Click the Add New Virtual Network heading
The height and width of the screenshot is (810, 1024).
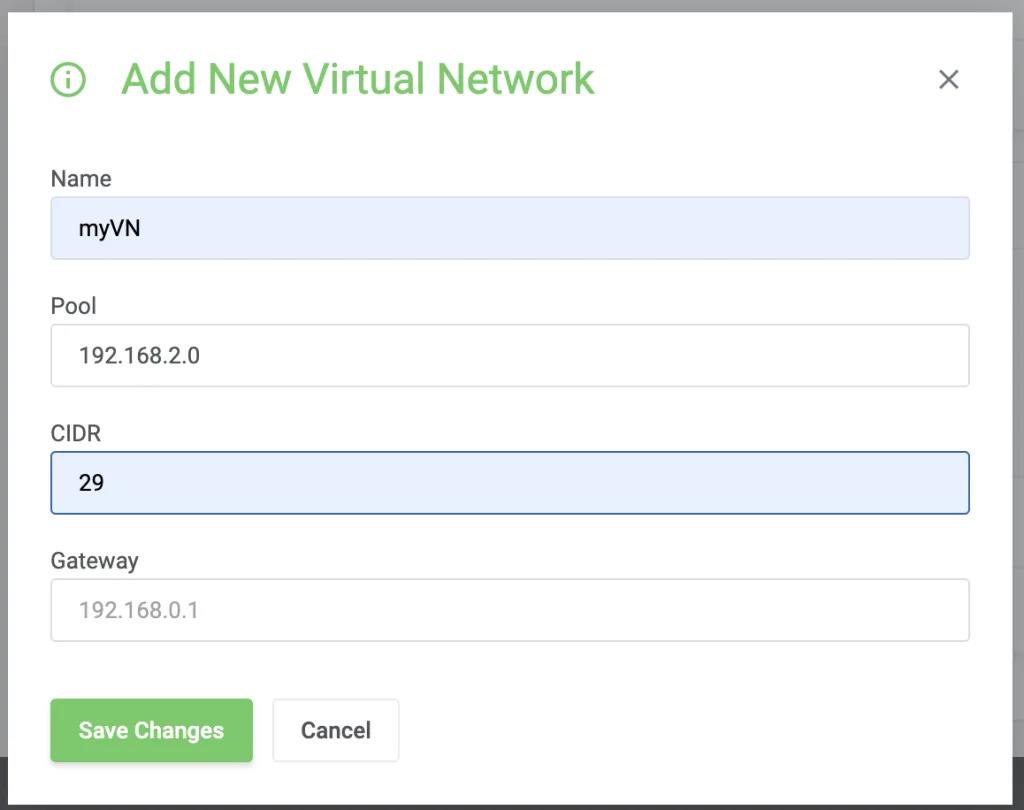tap(358, 79)
